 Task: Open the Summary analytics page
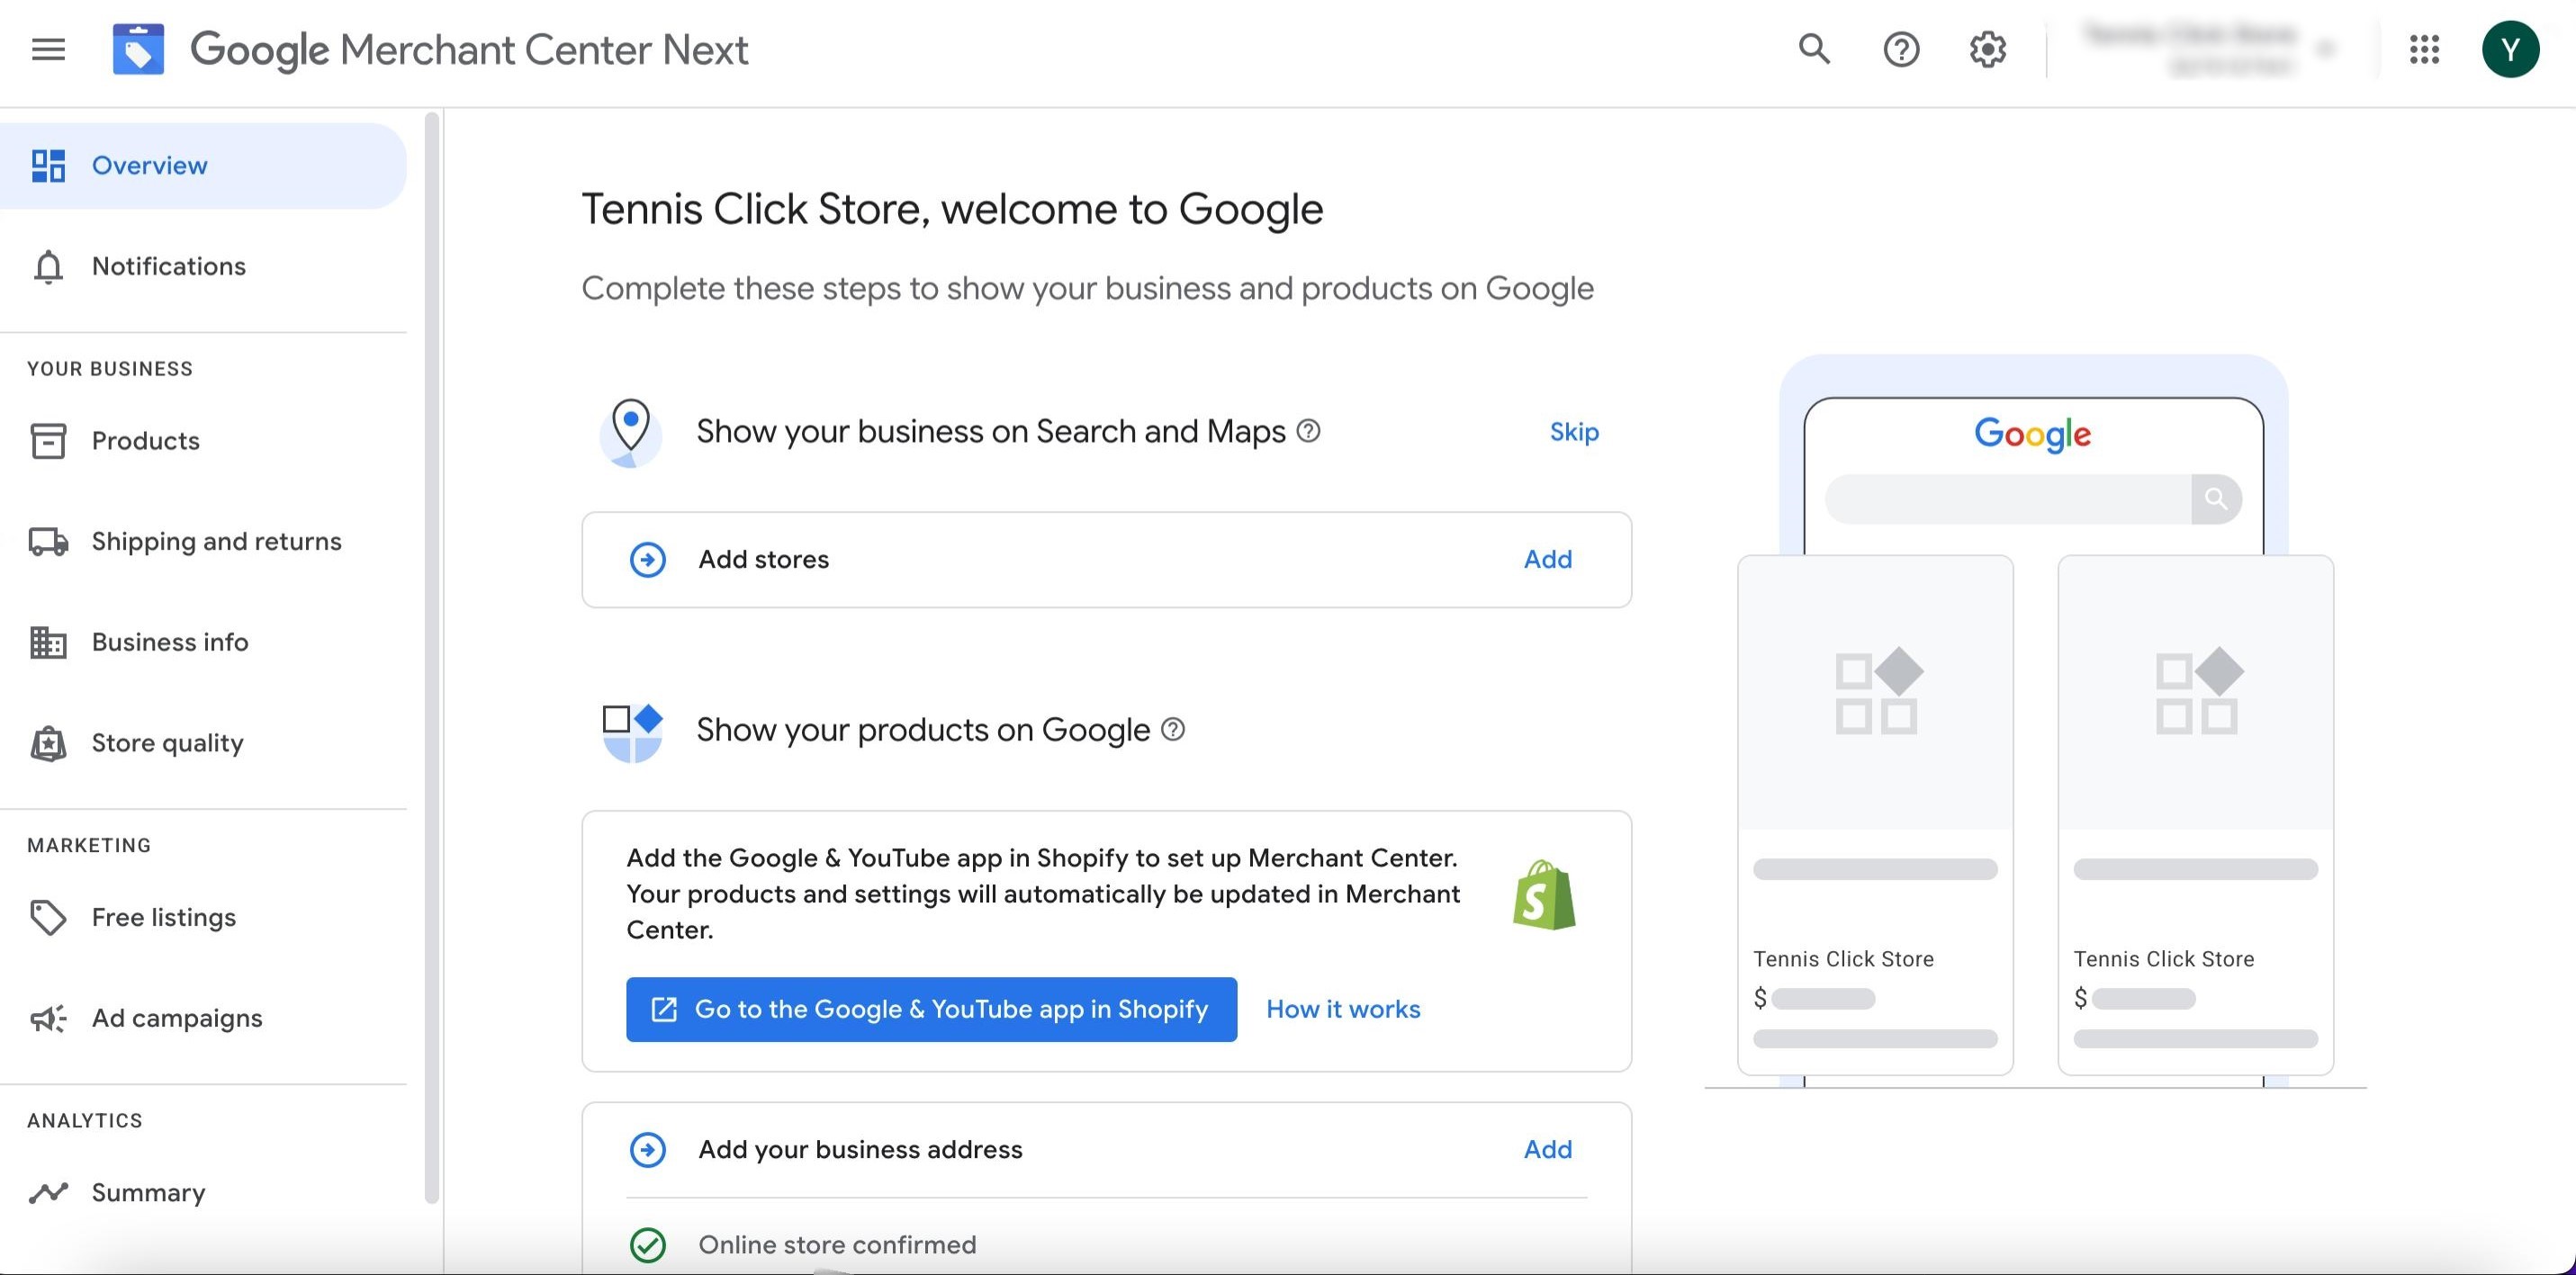click(203, 1192)
